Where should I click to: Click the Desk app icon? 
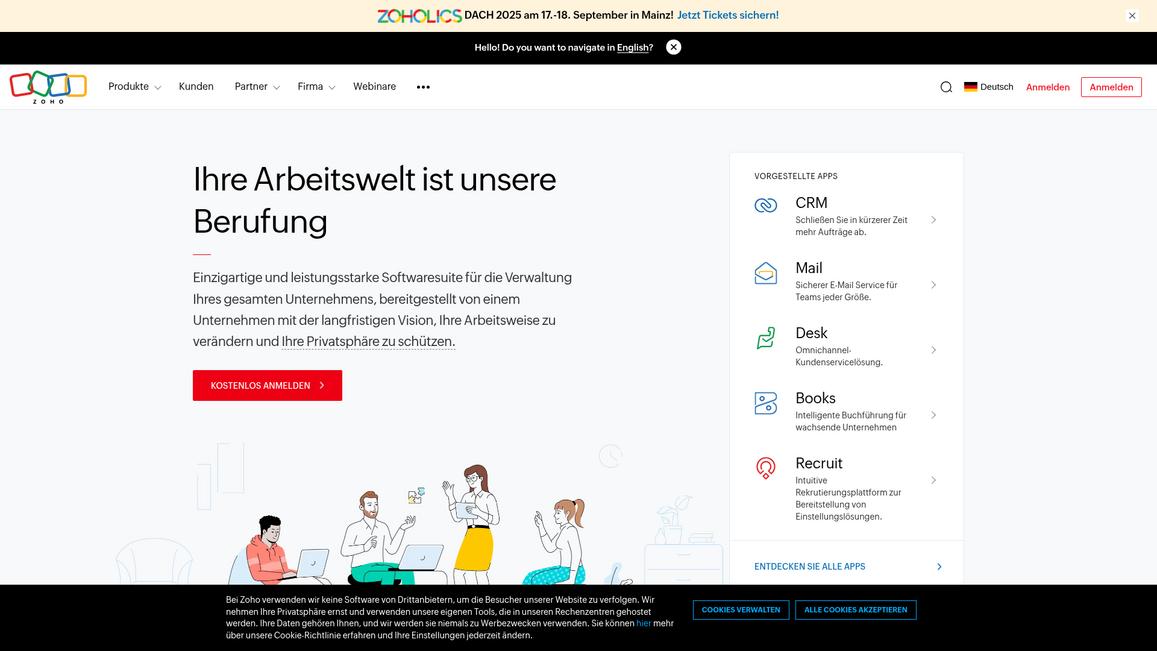[x=765, y=338]
